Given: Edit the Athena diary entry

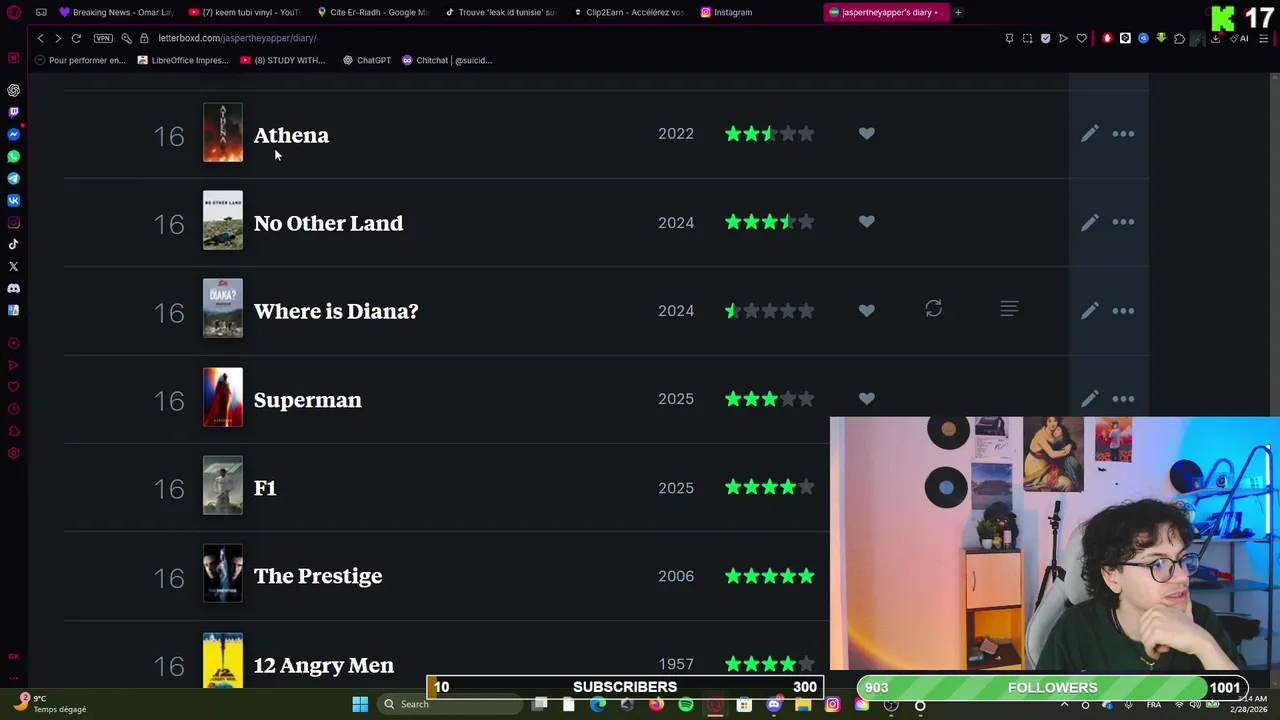Looking at the screenshot, I should click(1089, 134).
